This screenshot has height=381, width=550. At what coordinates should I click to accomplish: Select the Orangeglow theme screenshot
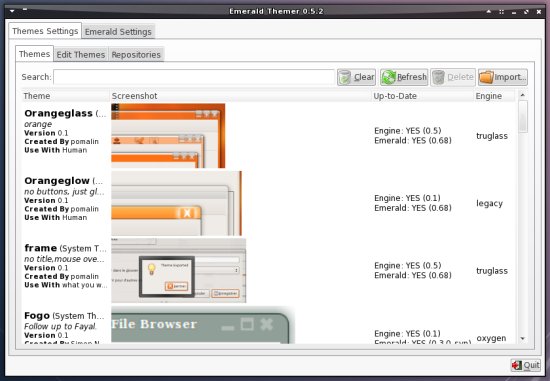tap(176, 203)
